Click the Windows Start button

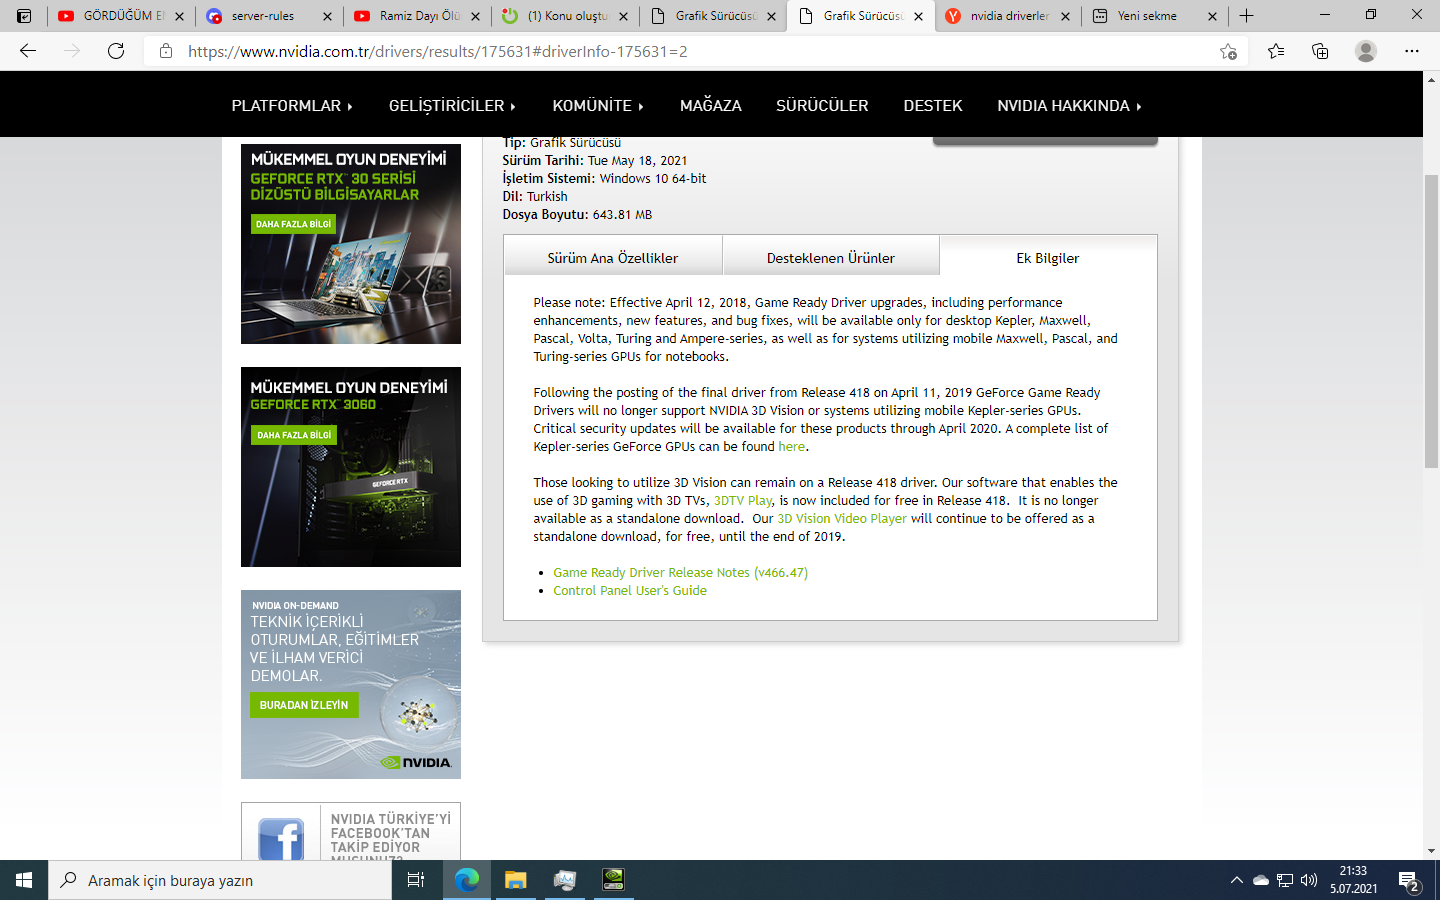click(x=24, y=880)
